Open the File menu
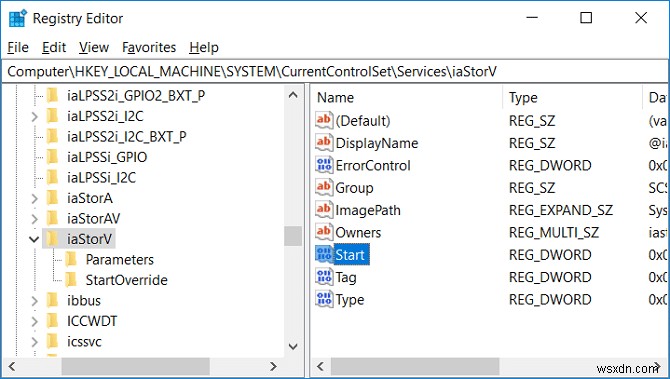This screenshot has width=670, height=379. click(x=18, y=47)
